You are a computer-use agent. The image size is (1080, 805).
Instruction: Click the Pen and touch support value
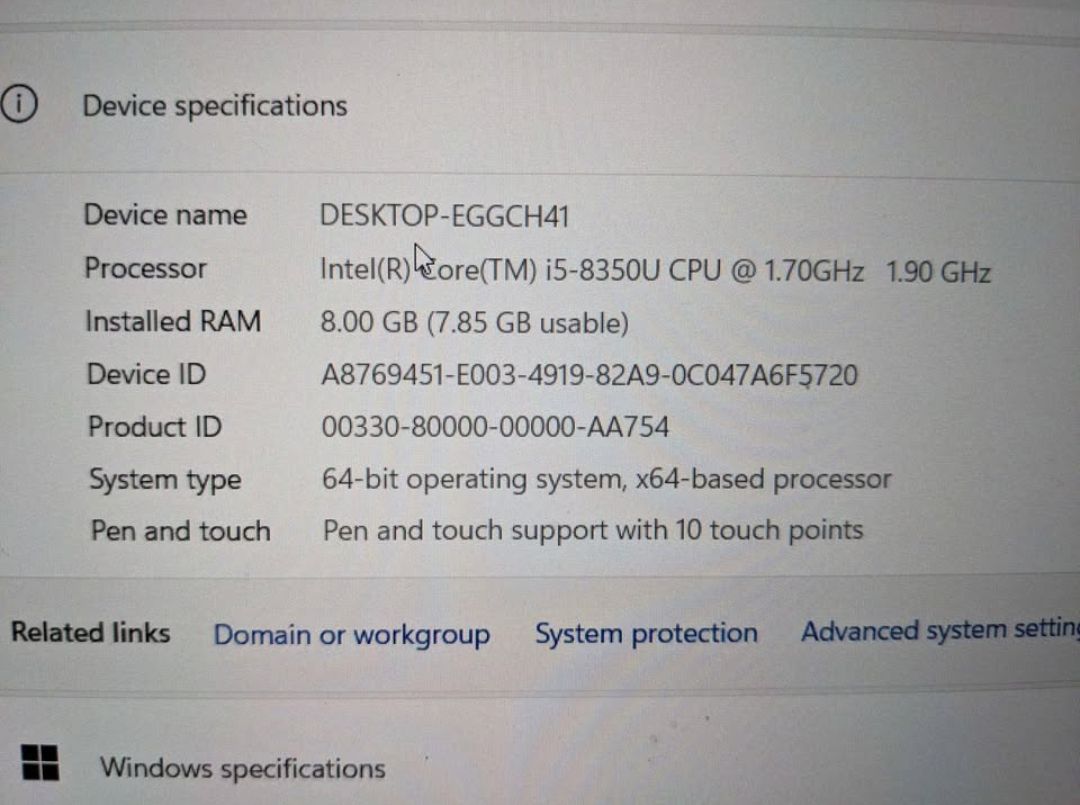point(593,530)
